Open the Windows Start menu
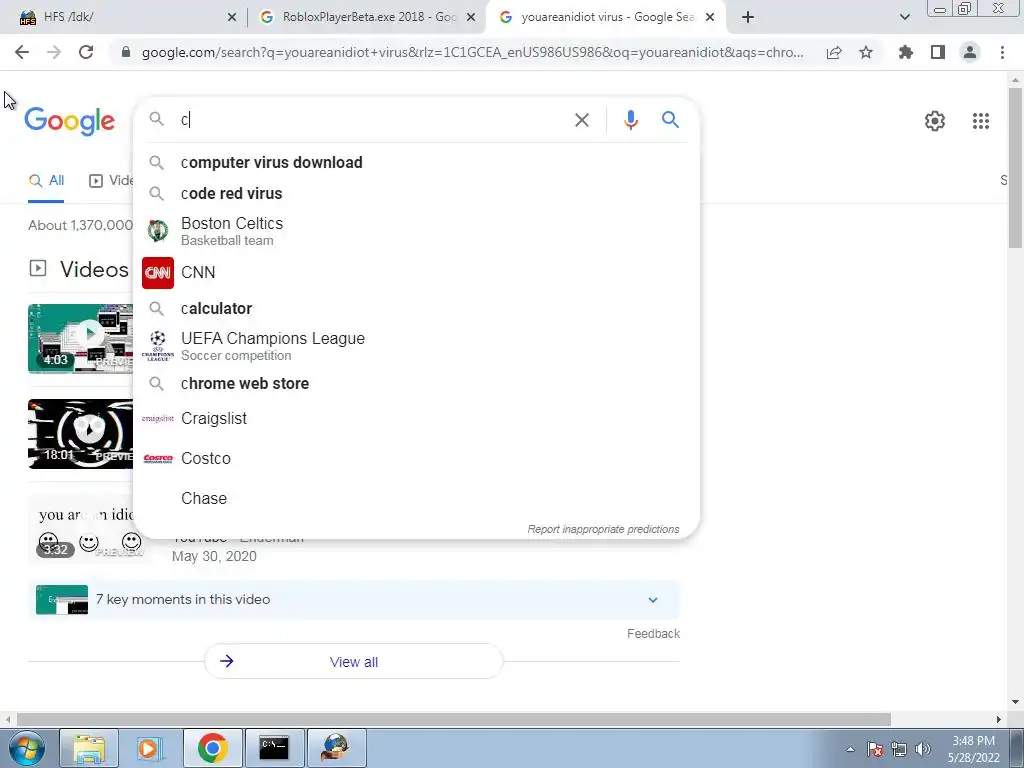This screenshot has height=768, width=1024. 26,748
